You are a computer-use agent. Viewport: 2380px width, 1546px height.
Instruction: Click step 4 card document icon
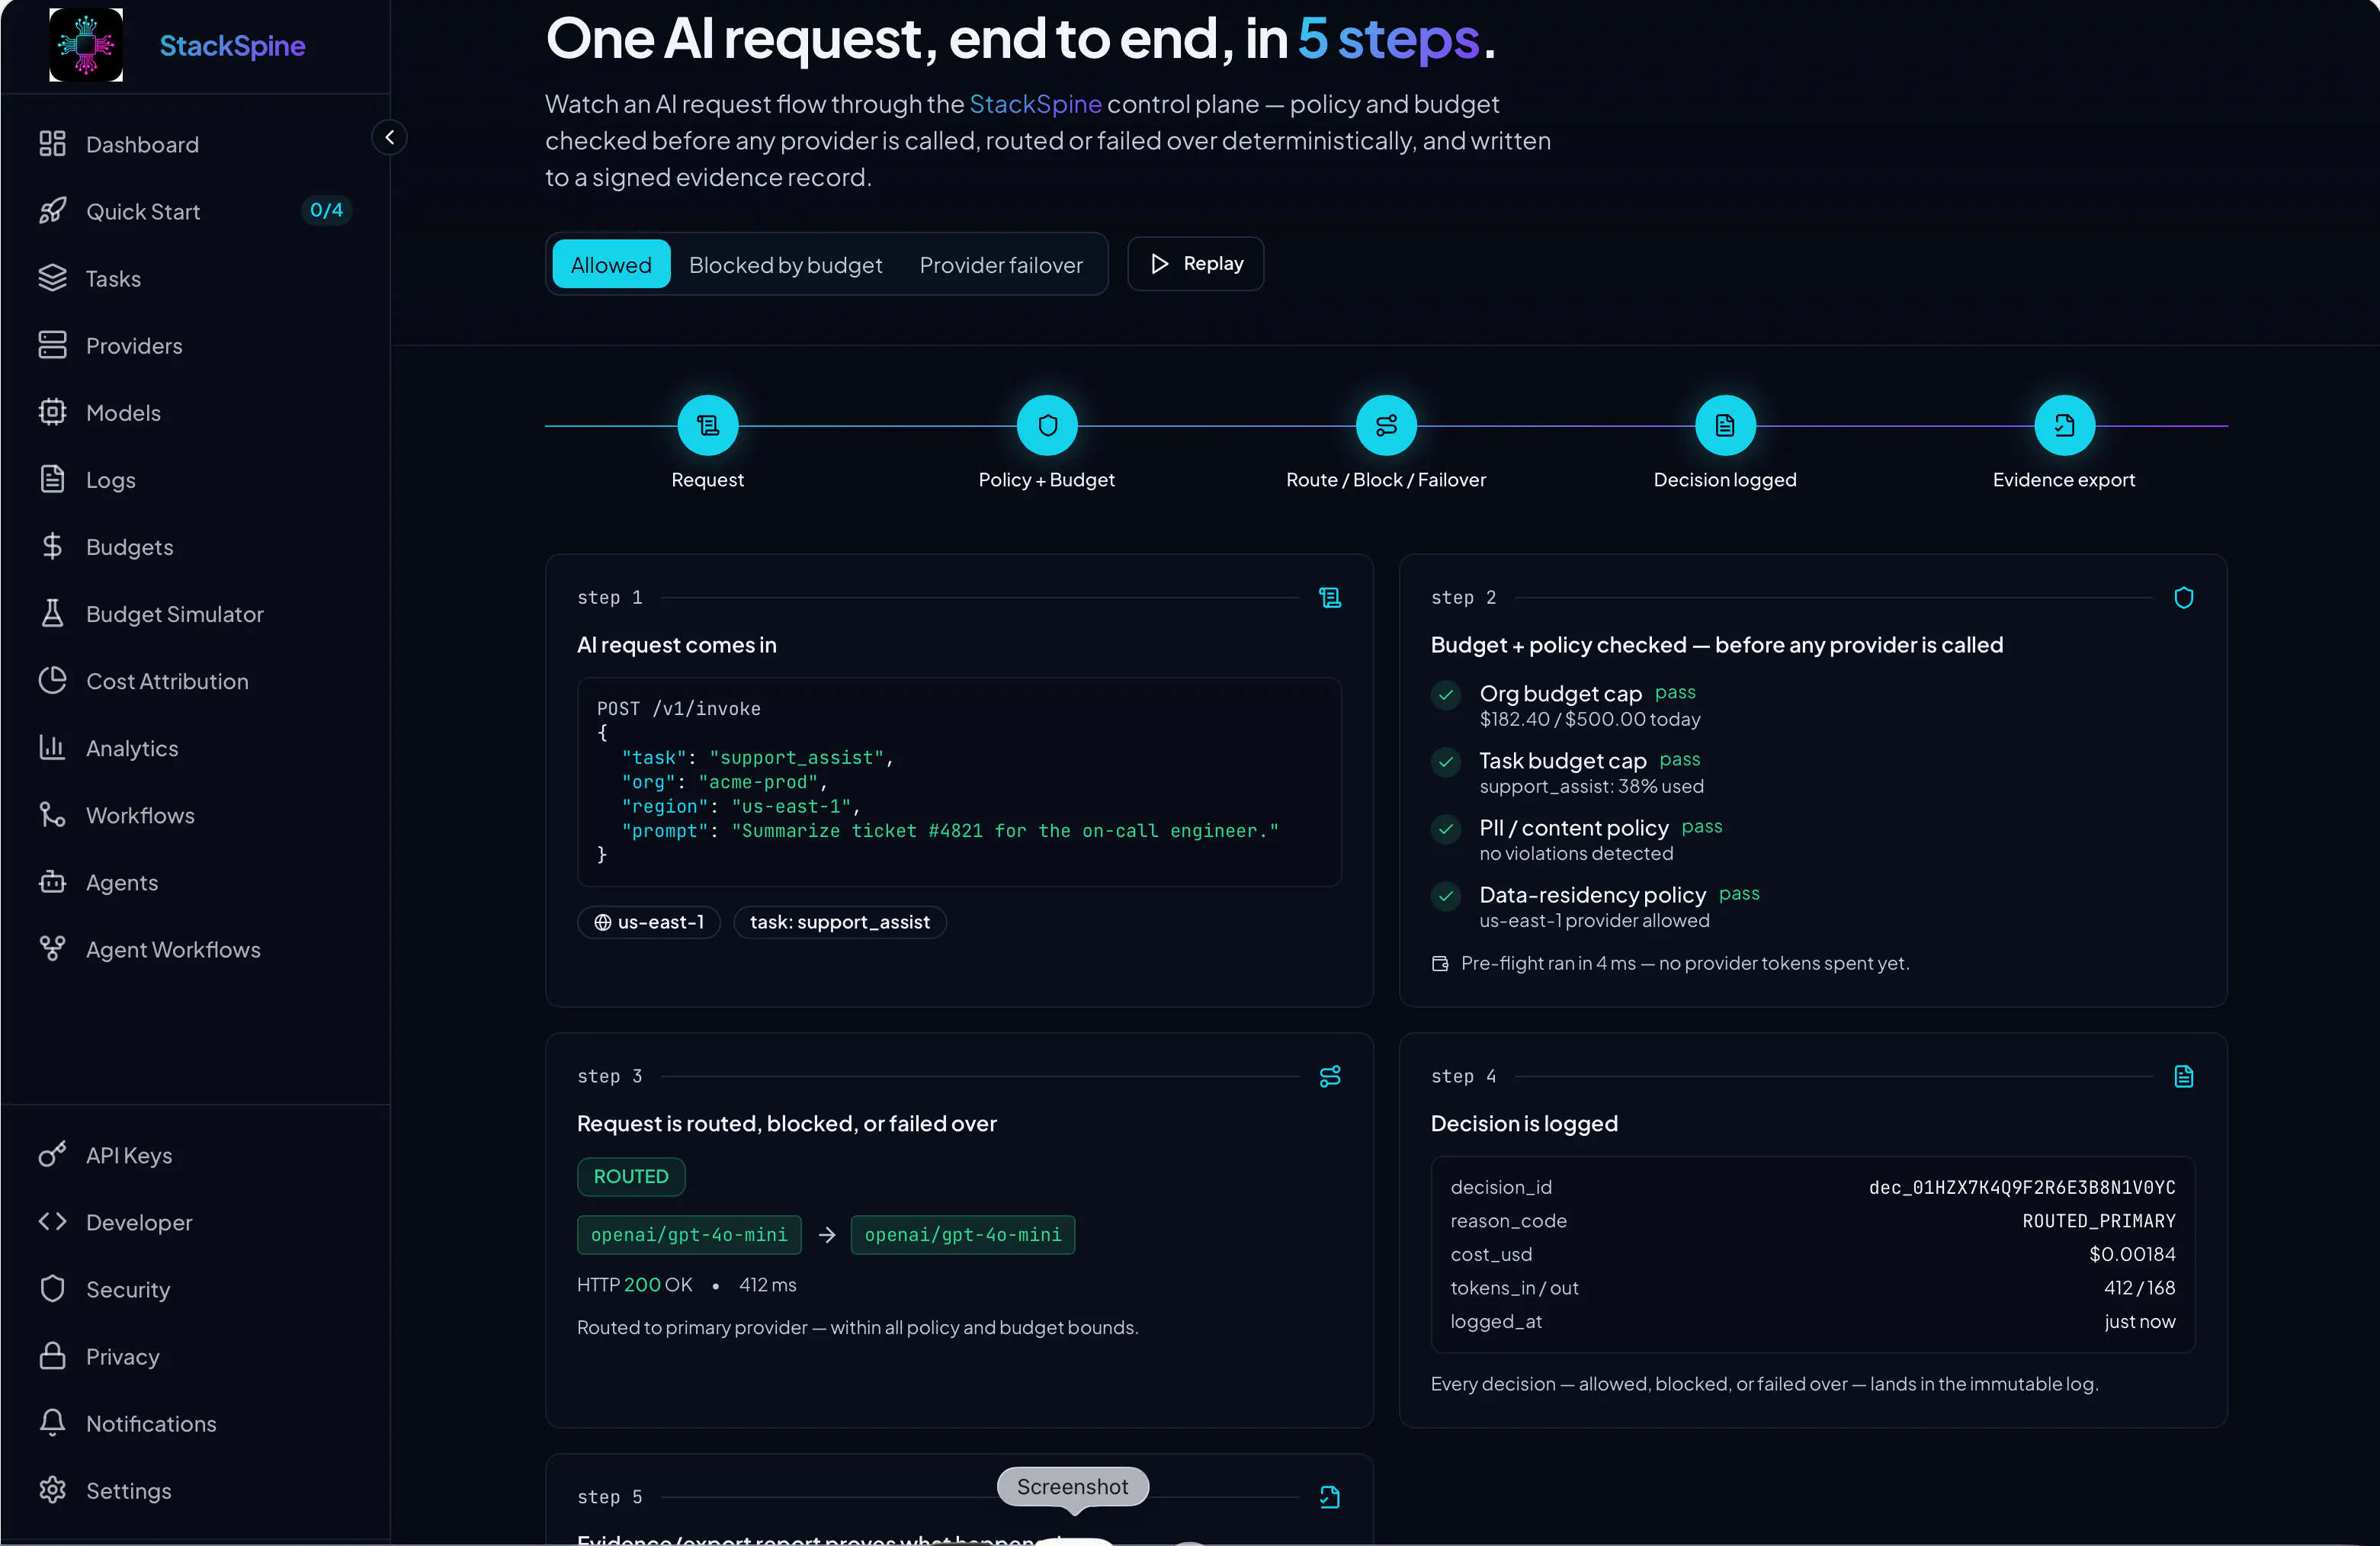tap(2184, 1076)
